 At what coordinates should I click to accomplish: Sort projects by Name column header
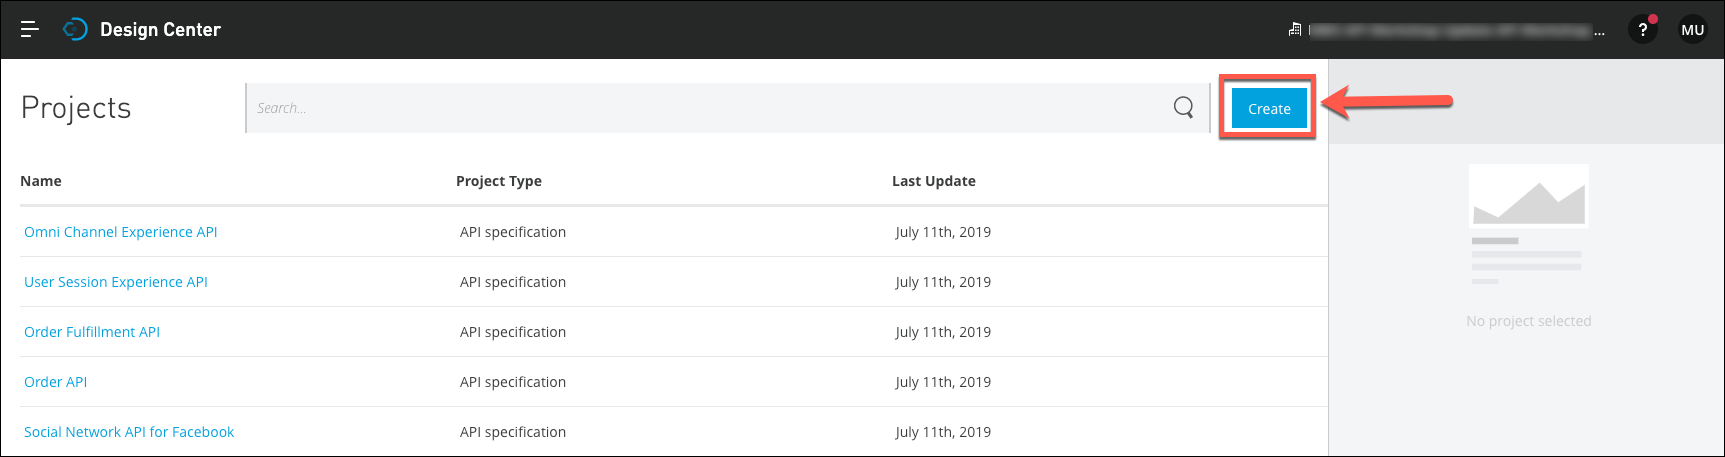pos(41,181)
